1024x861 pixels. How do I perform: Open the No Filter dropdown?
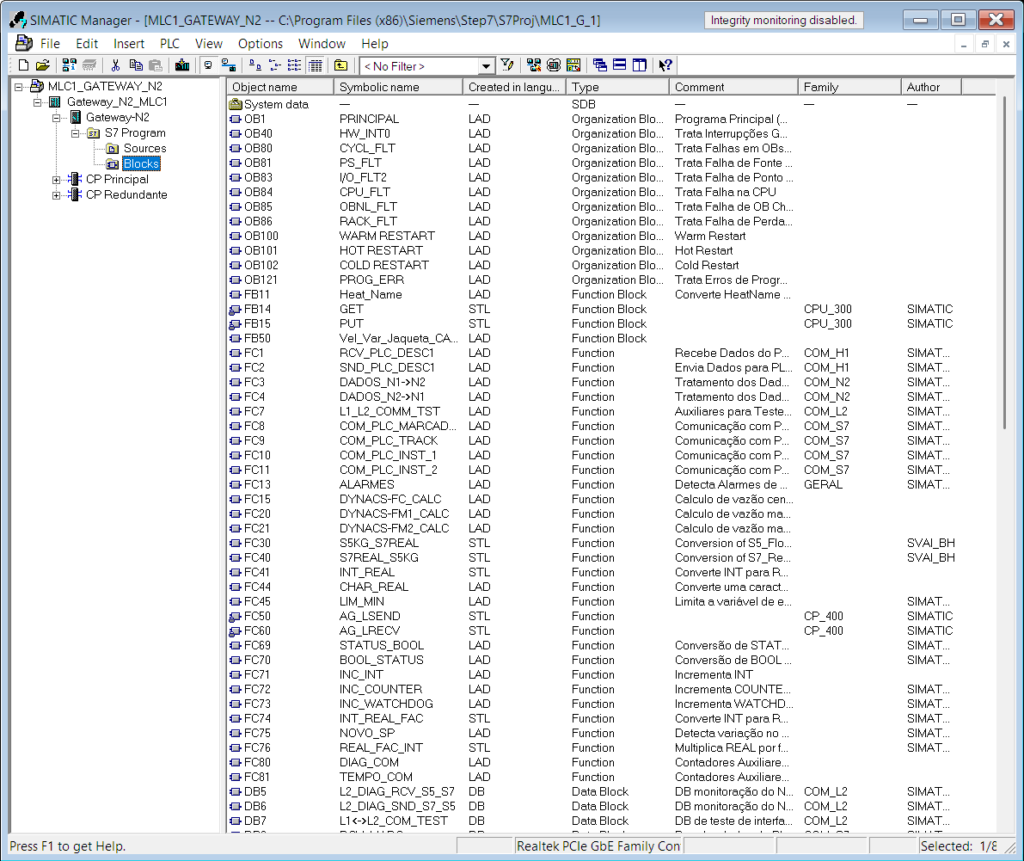(x=486, y=66)
